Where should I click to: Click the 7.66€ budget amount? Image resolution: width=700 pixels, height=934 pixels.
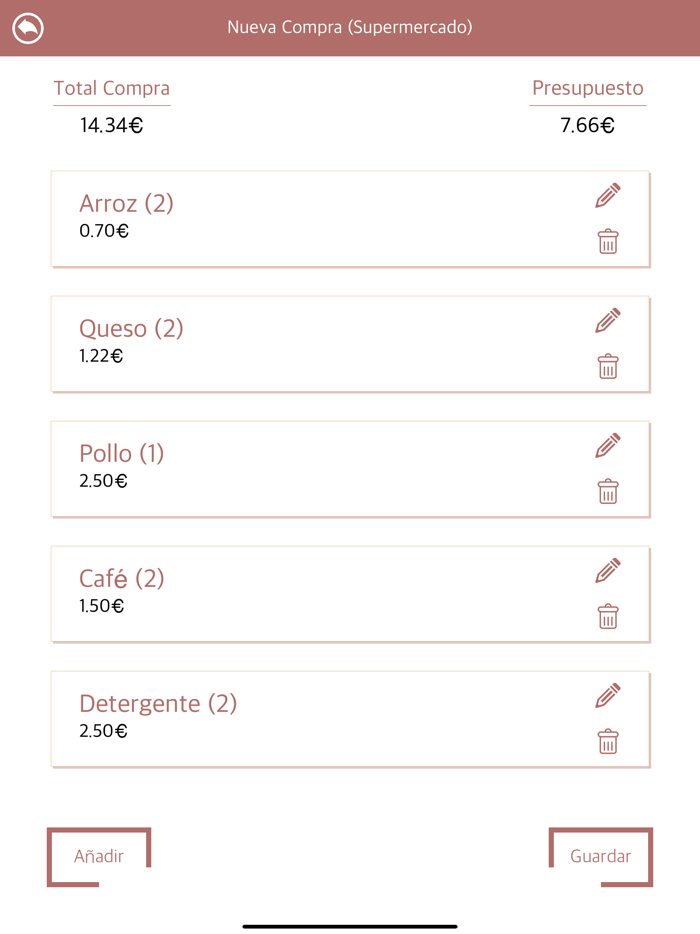point(584,125)
